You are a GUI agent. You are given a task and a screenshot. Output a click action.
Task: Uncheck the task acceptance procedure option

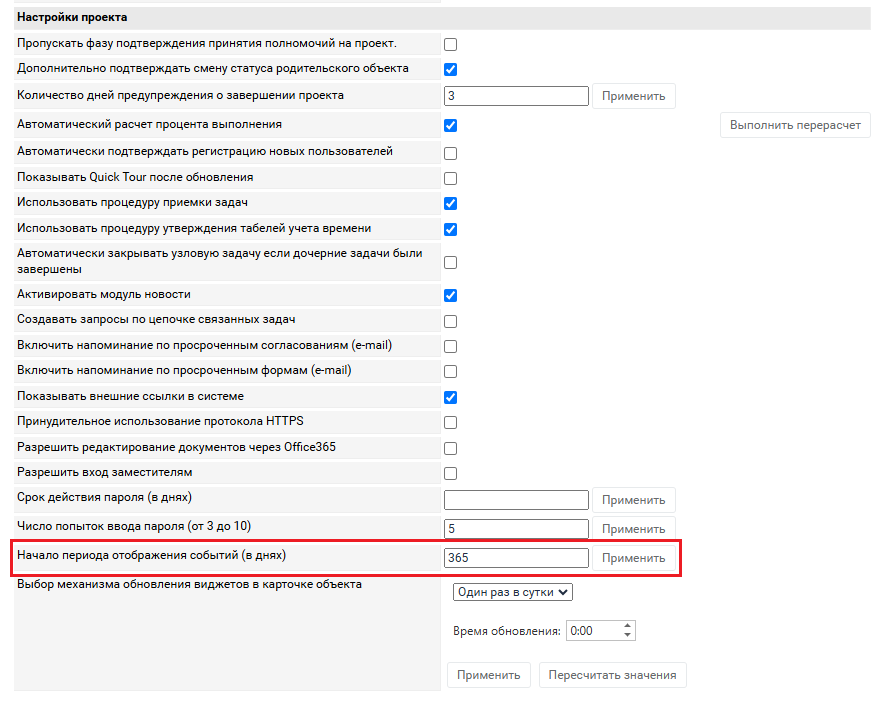450,204
